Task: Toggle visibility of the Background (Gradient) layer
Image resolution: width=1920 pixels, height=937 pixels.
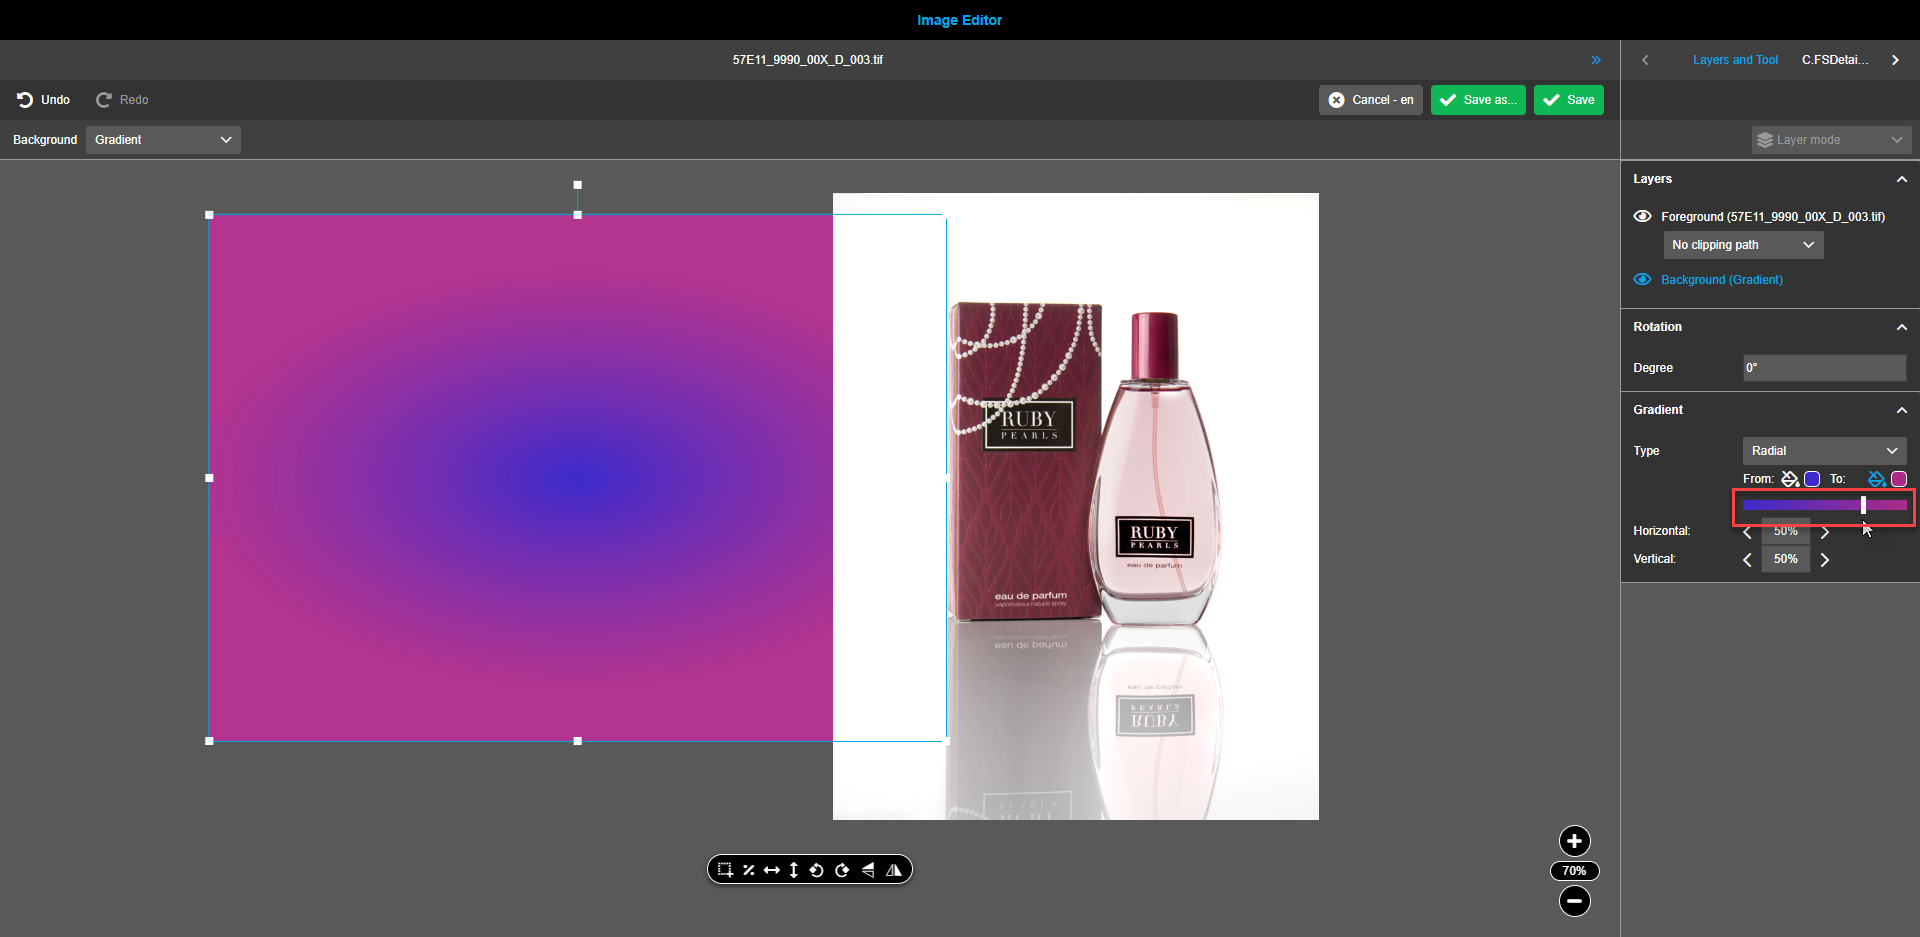Action: click(1643, 279)
